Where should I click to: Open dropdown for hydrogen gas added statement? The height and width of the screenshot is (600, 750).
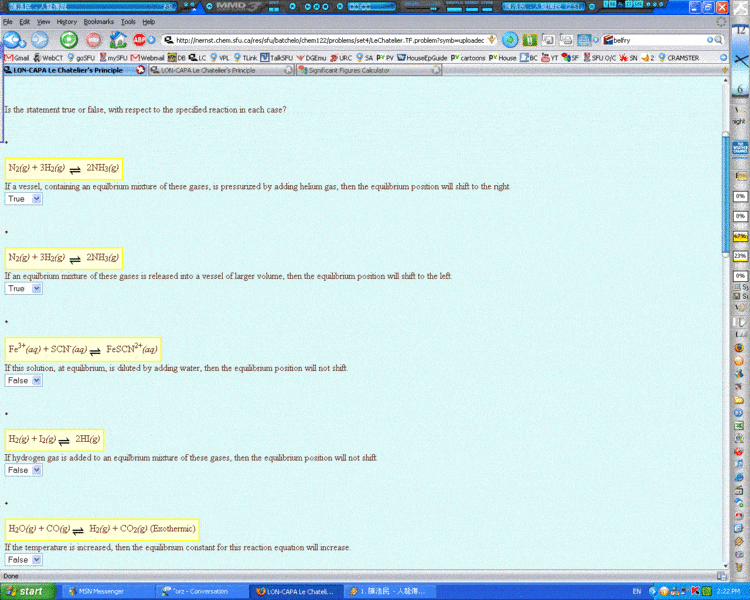coord(23,469)
